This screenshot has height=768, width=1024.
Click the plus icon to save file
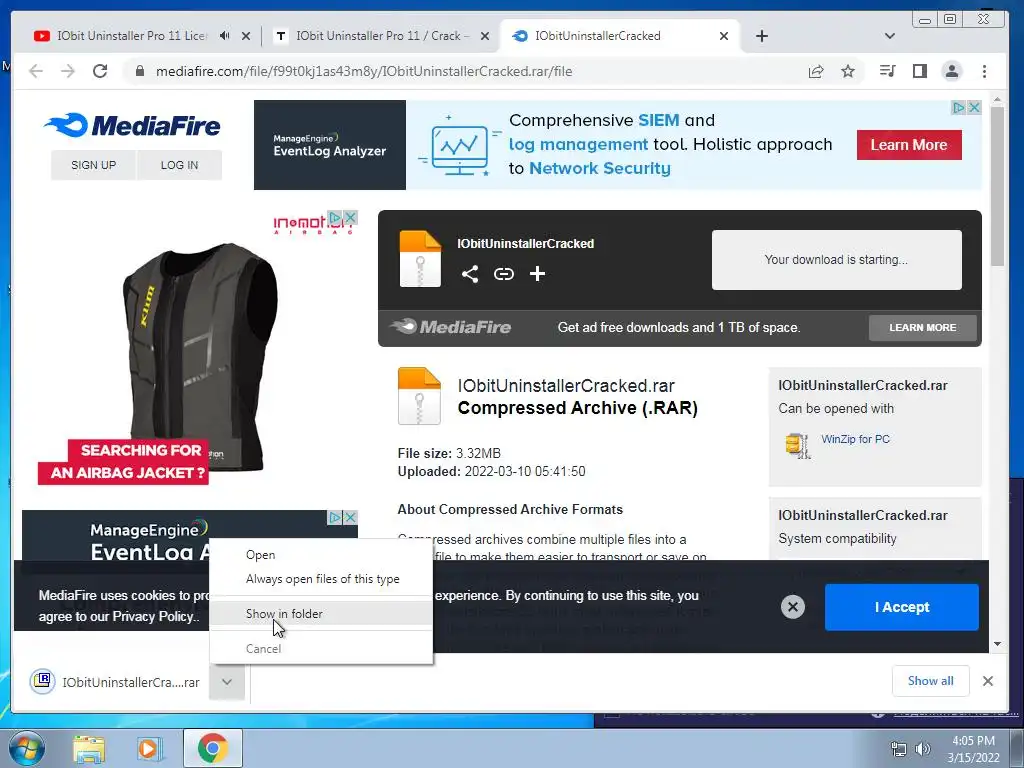(x=537, y=274)
